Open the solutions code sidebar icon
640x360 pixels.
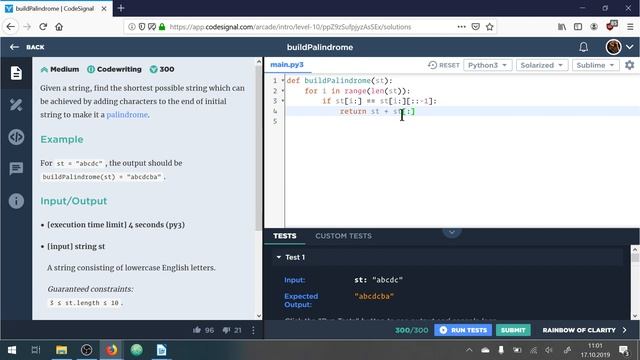tap(16, 137)
